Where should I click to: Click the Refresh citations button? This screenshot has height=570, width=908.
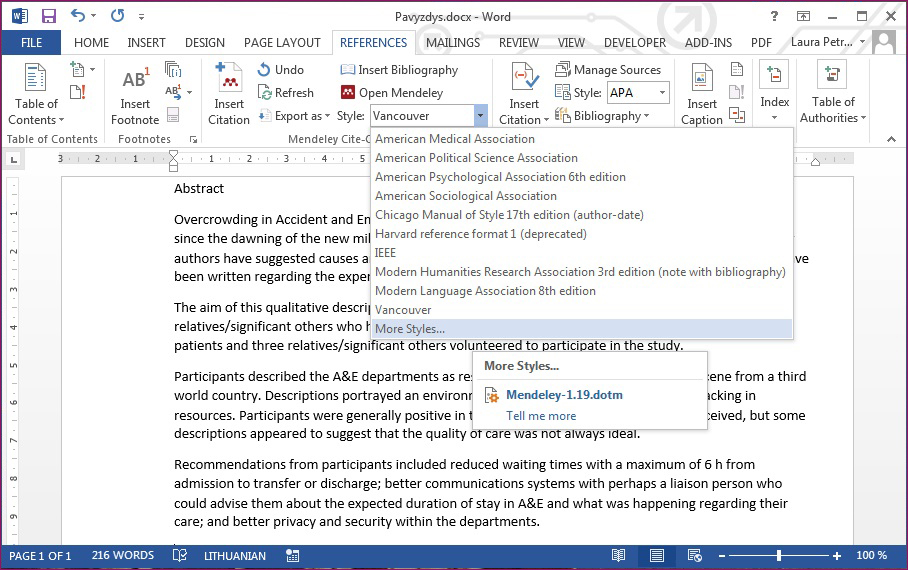pos(284,93)
